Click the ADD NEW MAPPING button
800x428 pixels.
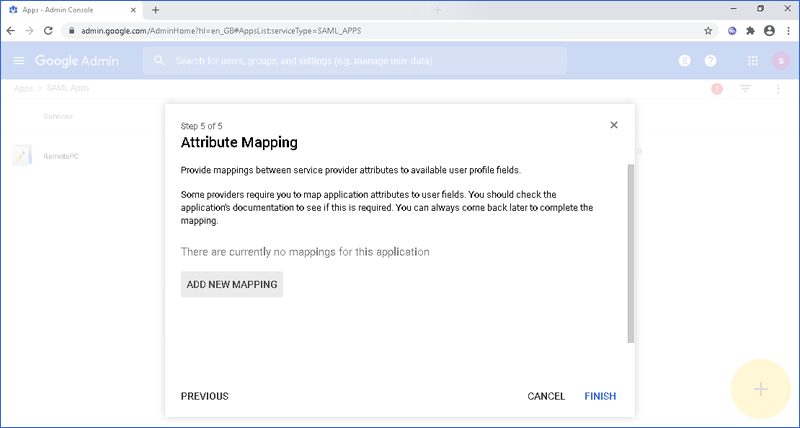(x=232, y=285)
